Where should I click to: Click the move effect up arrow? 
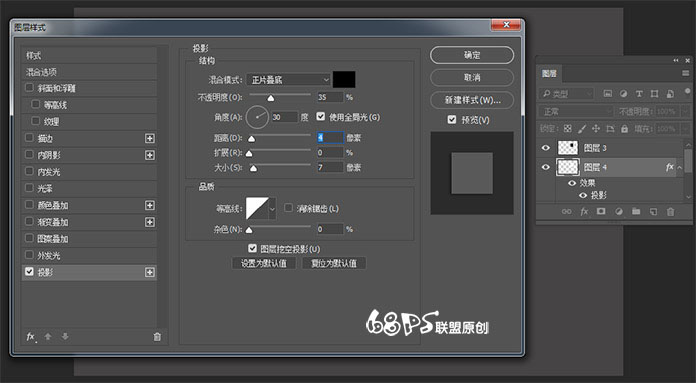[x=48, y=337]
